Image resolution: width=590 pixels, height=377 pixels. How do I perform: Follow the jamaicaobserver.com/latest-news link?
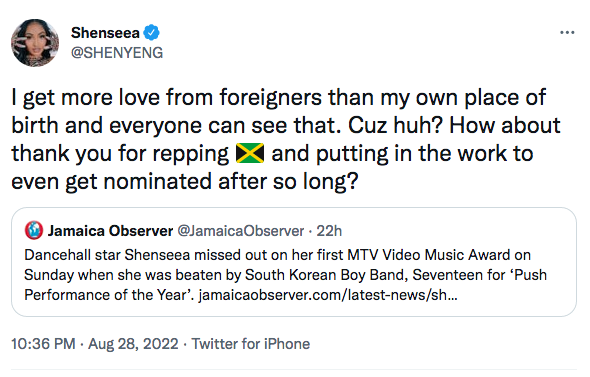point(328,295)
